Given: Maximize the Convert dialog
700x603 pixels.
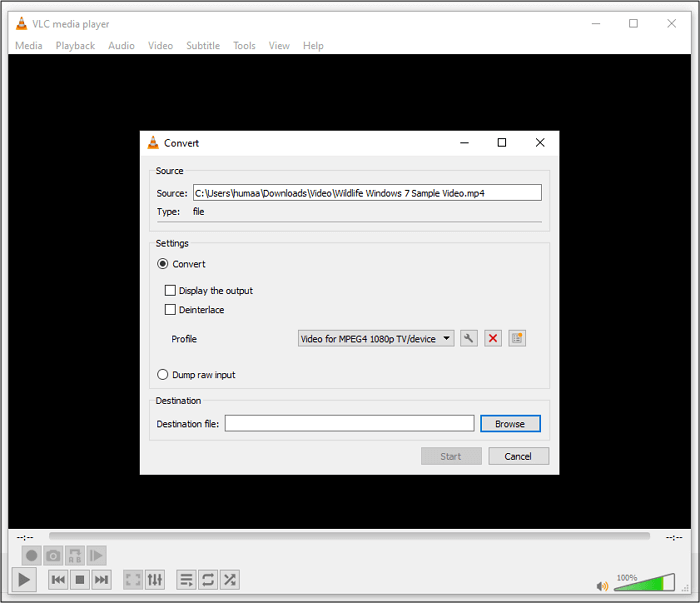Looking at the screenshot, I should pos(502,142).
